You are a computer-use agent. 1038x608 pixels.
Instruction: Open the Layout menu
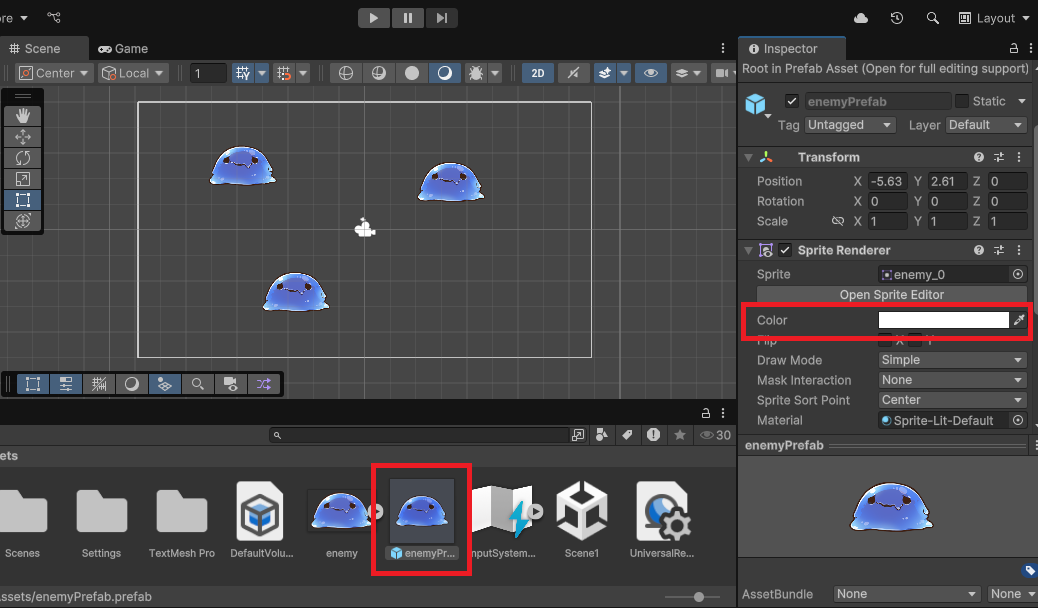[993, 17]
